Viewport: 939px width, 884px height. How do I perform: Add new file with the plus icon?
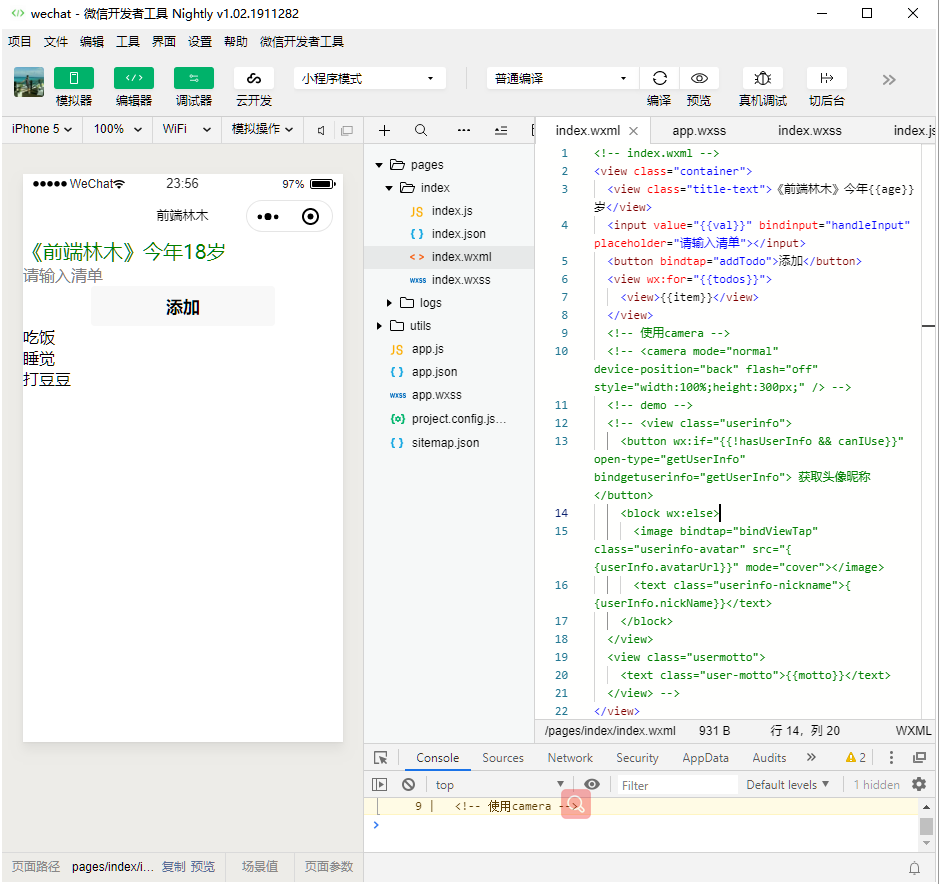point(384,130)
